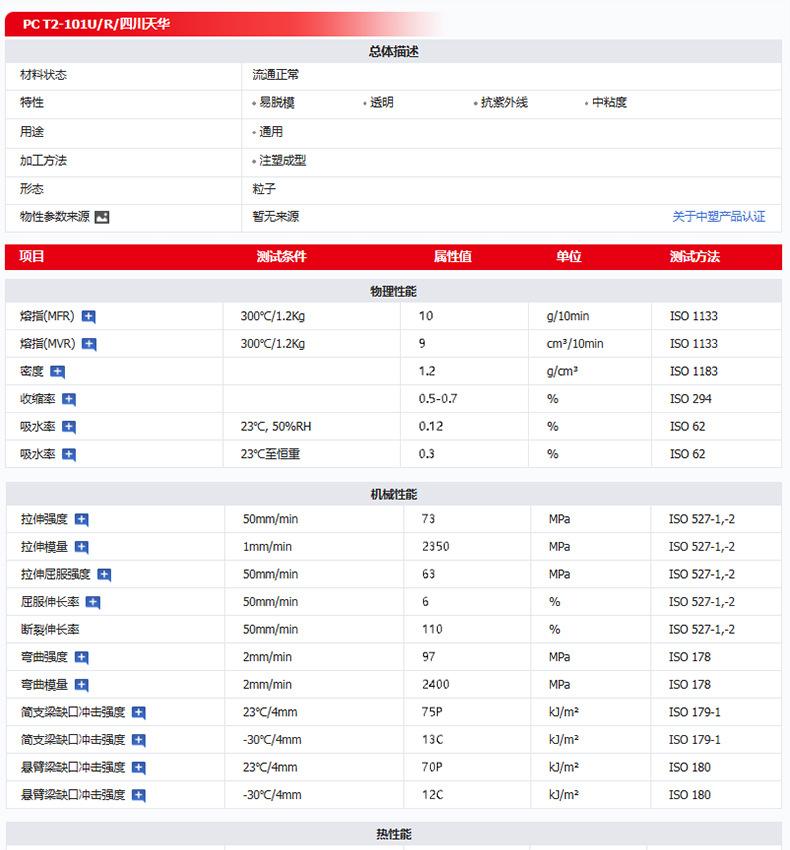Click the image icon beside 物性参数来源

[102, 217]
